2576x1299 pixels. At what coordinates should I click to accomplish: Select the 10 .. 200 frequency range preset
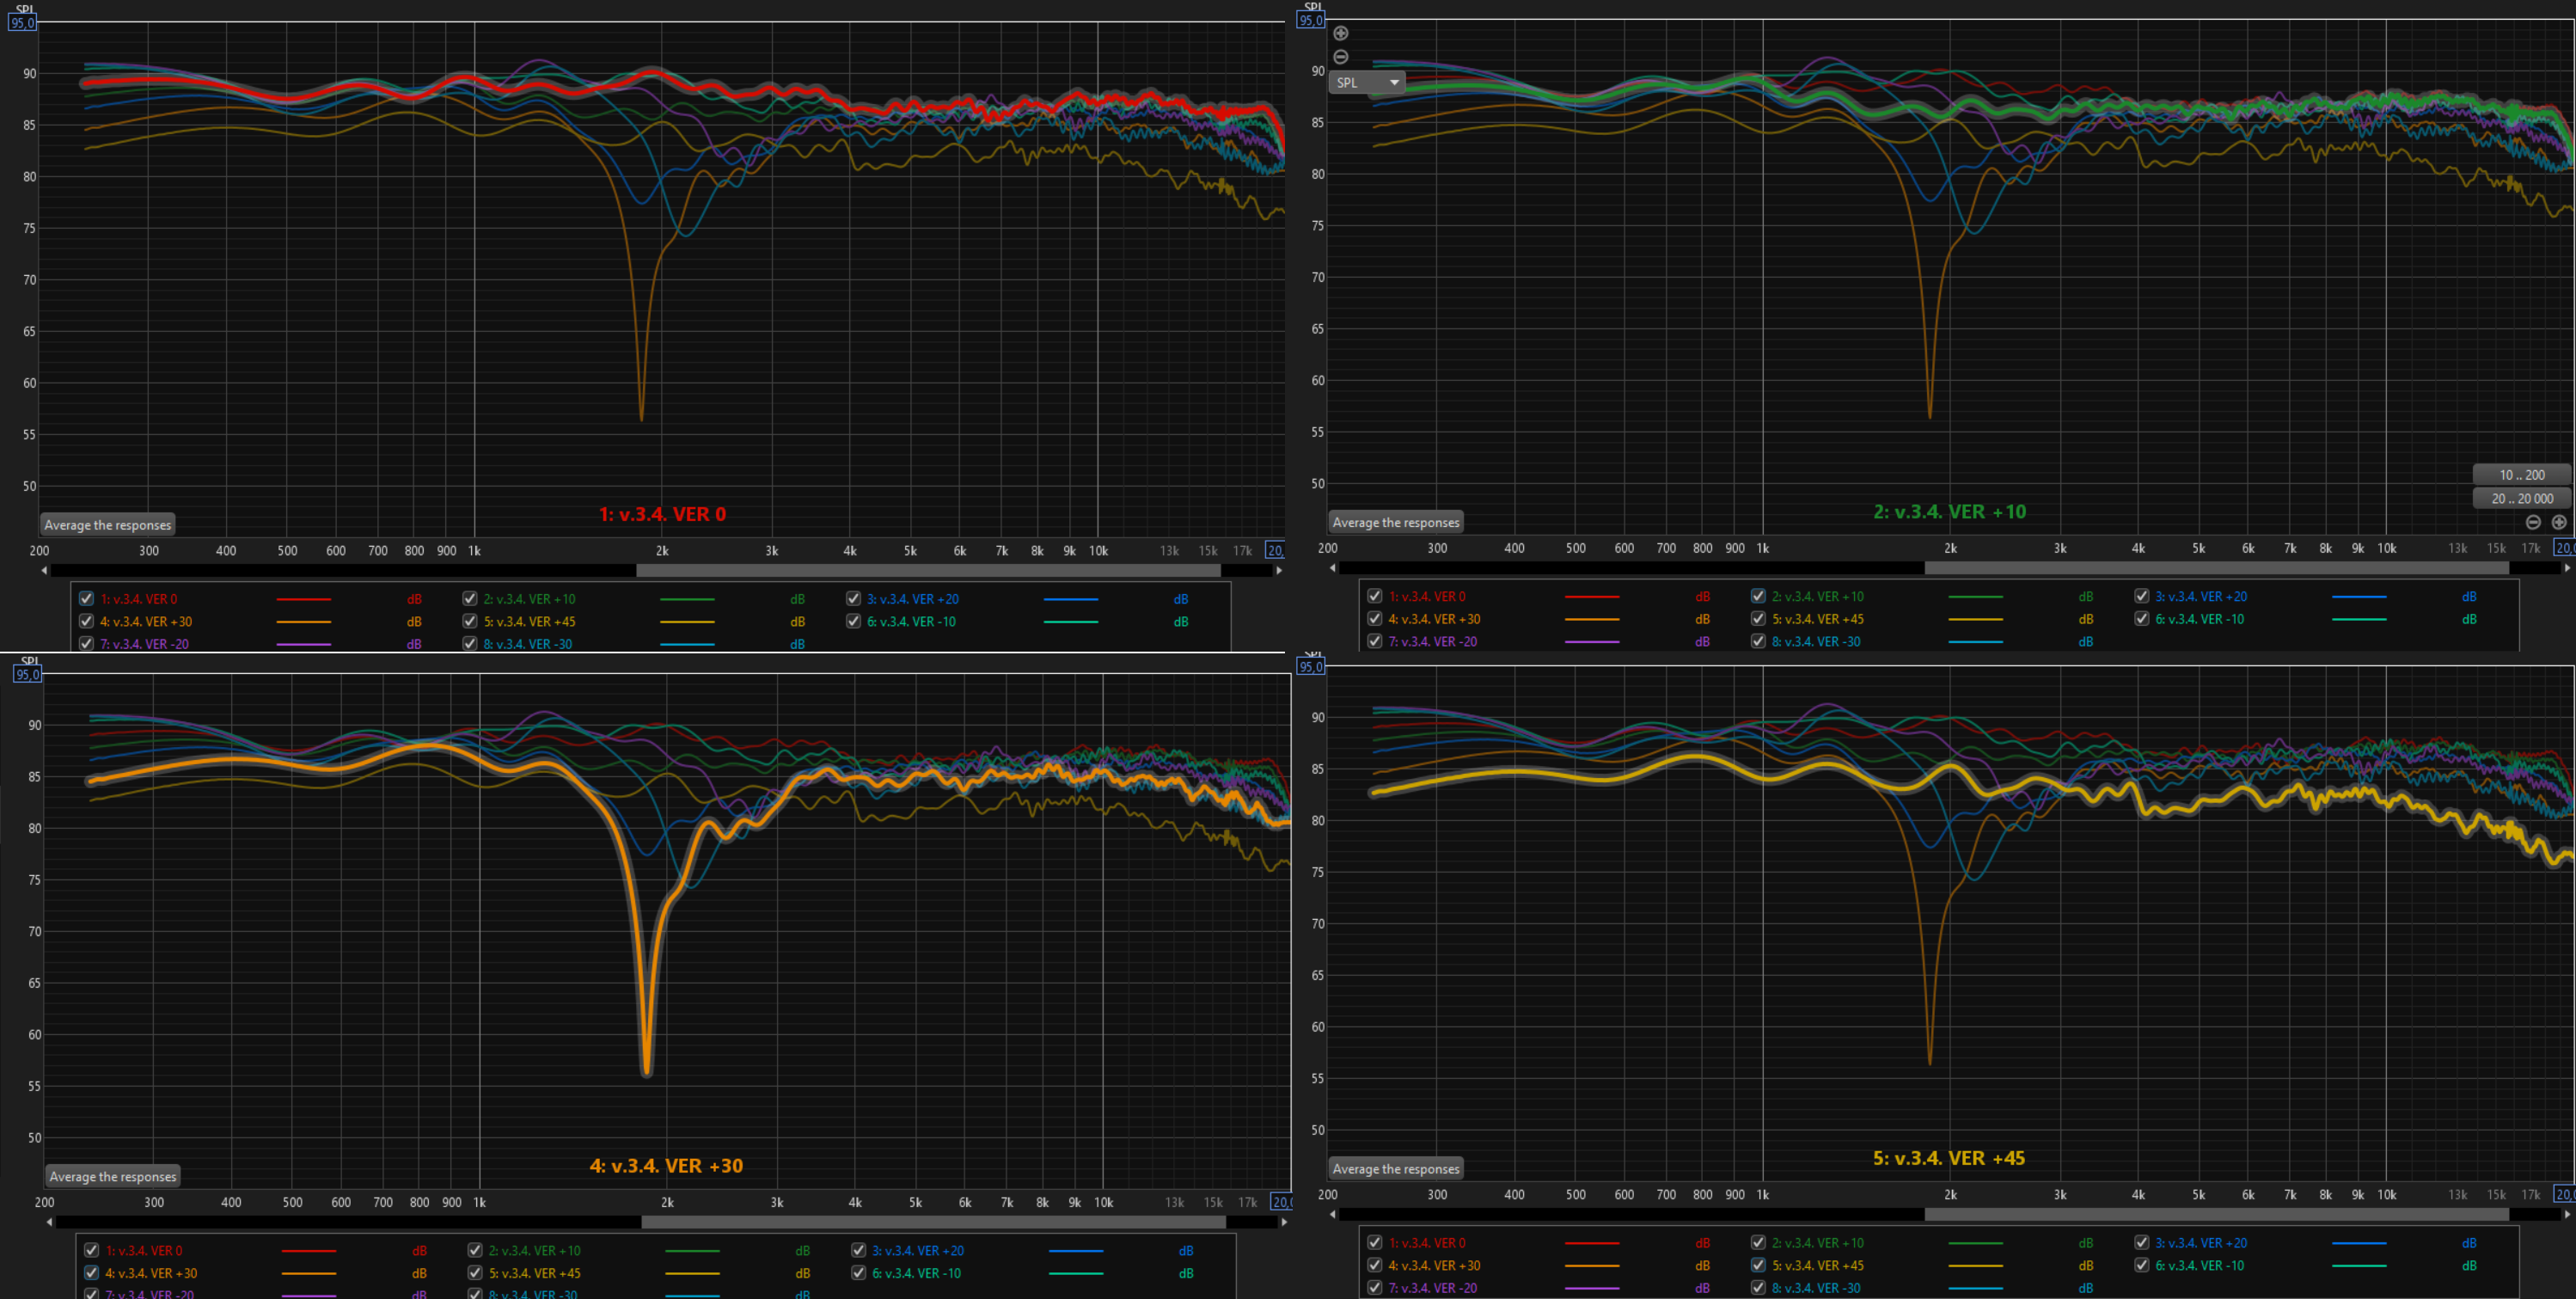2522,475
